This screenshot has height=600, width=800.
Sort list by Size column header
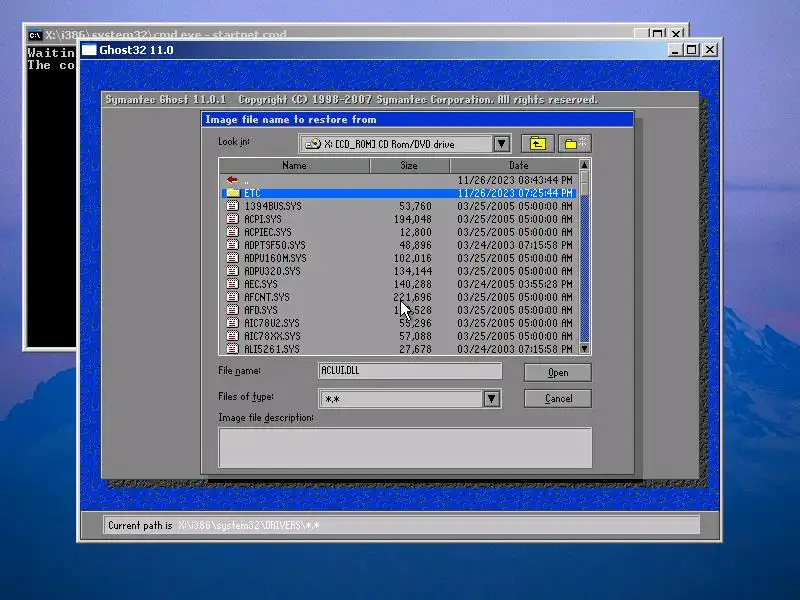(409, 165)
